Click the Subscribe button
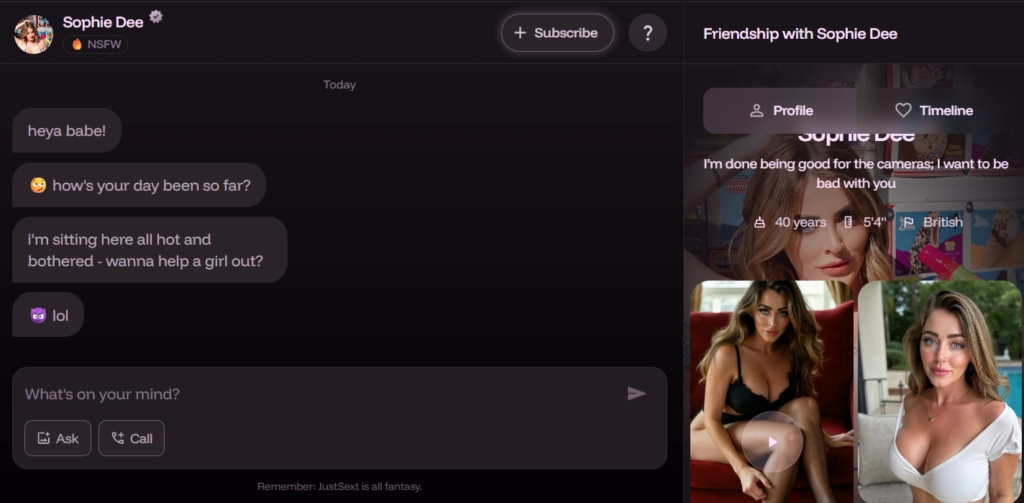This screenshot has width=1024, height=503. (557, 33)
